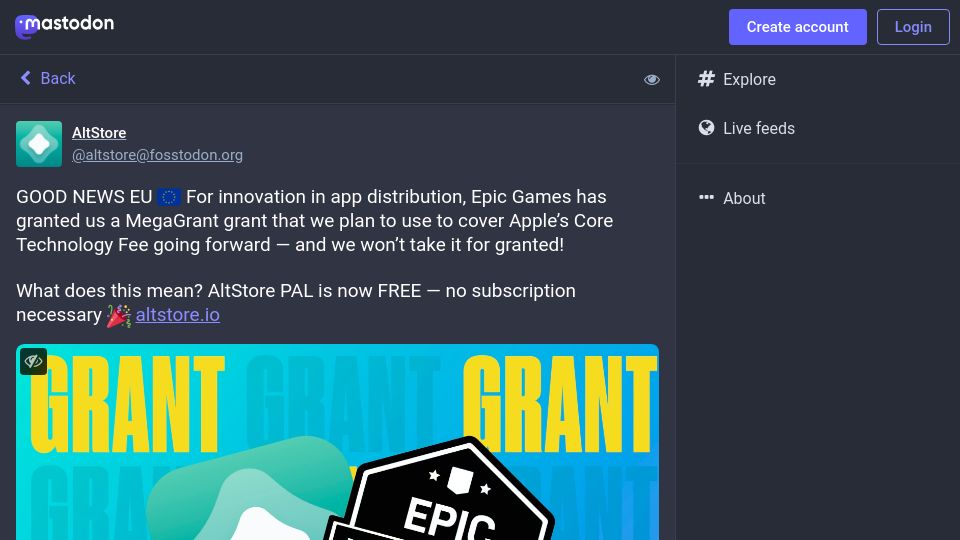This screenshot has width=960, height=540.
Task: Open the GRANT Epic image attachment
Action: (x=337, y=442)
